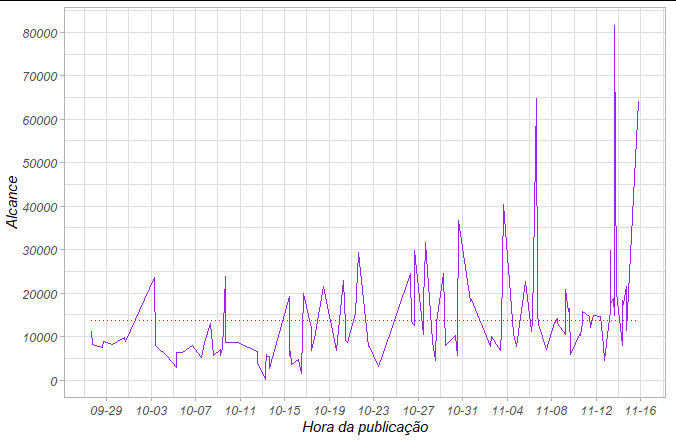Image resolution: width=676 pixels, height=442 pixels.
Task: Click the x-axis date label 10-03
Action: (151, 411)
